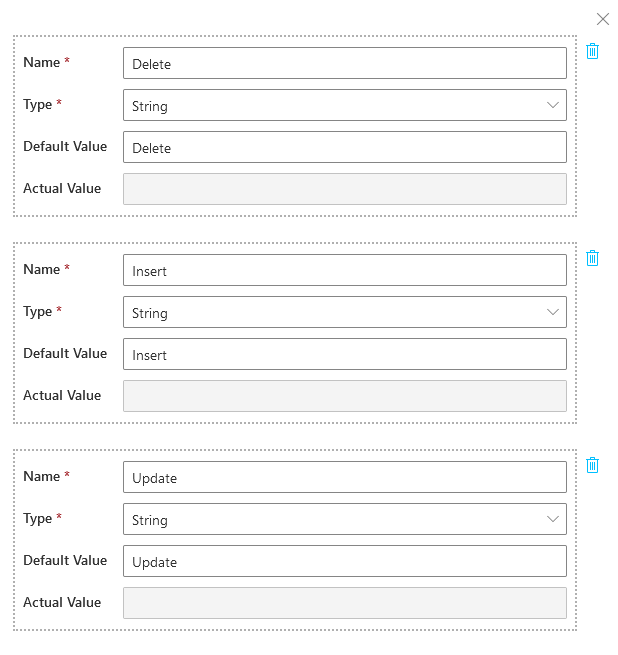Viewport: 618px width, 655px height.
Task: Expand Type dropdown for Insert parameter
Action: coord(344,313)
